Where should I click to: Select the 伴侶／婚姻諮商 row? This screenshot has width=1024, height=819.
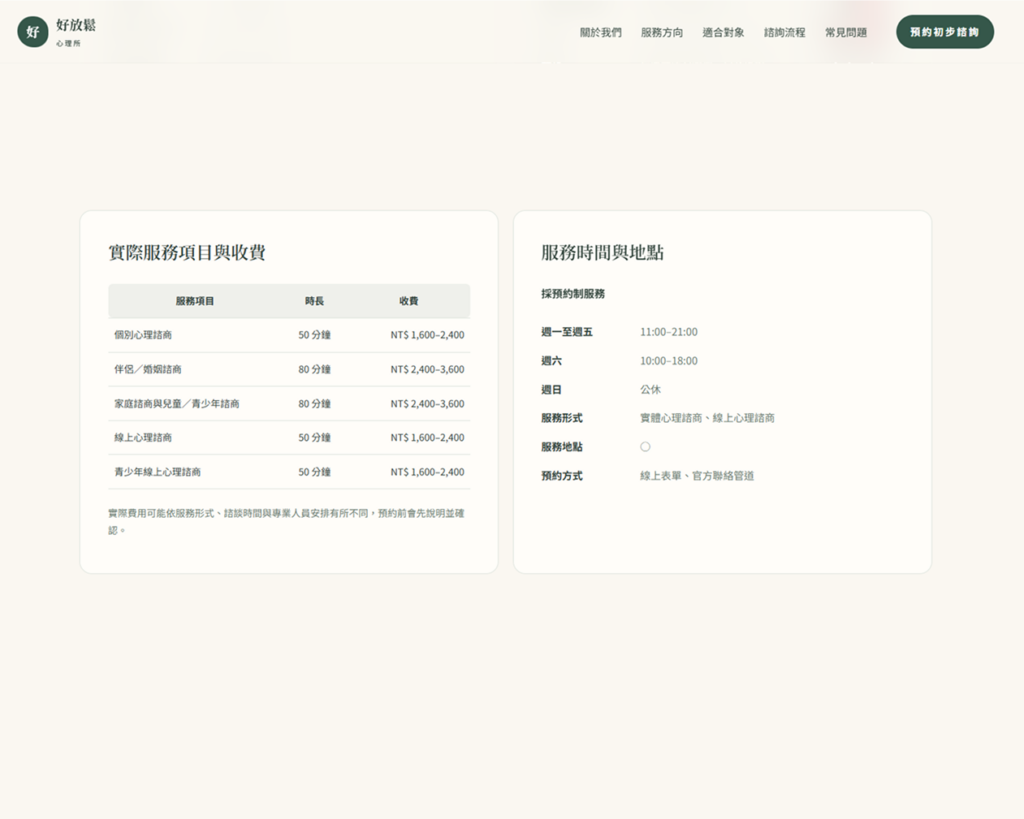click(289, 370)
